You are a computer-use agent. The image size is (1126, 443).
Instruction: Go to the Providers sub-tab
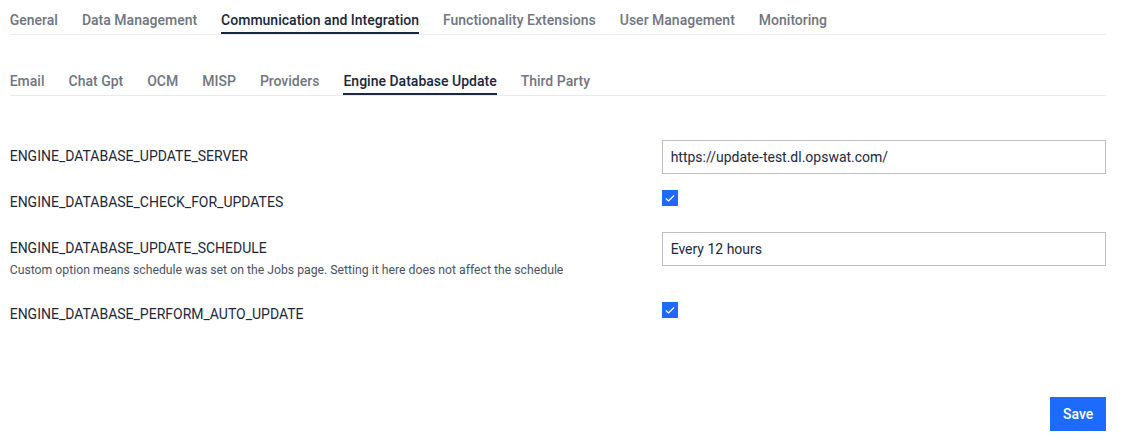click(289, 81)
